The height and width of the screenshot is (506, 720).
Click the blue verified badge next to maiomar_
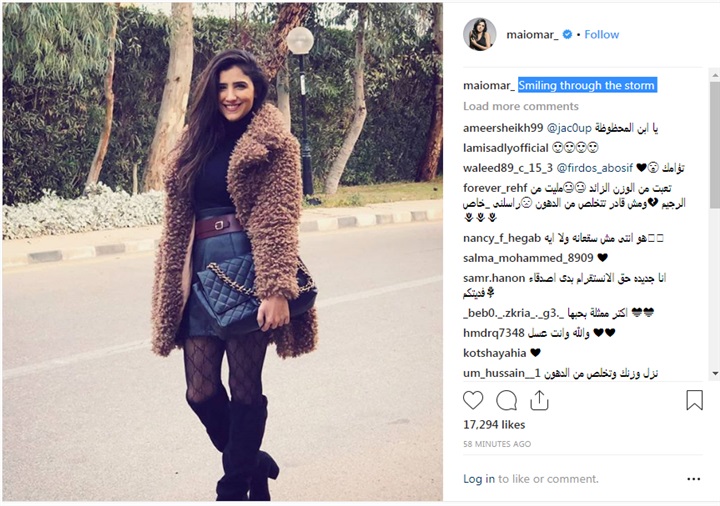click(567, 34)
